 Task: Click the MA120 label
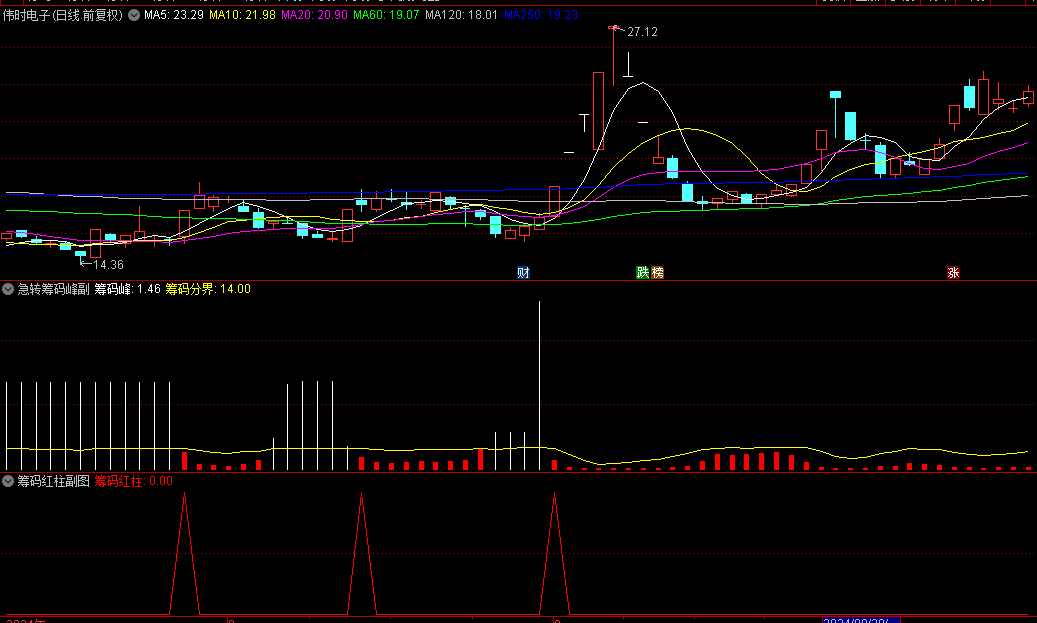pos(461,16)
